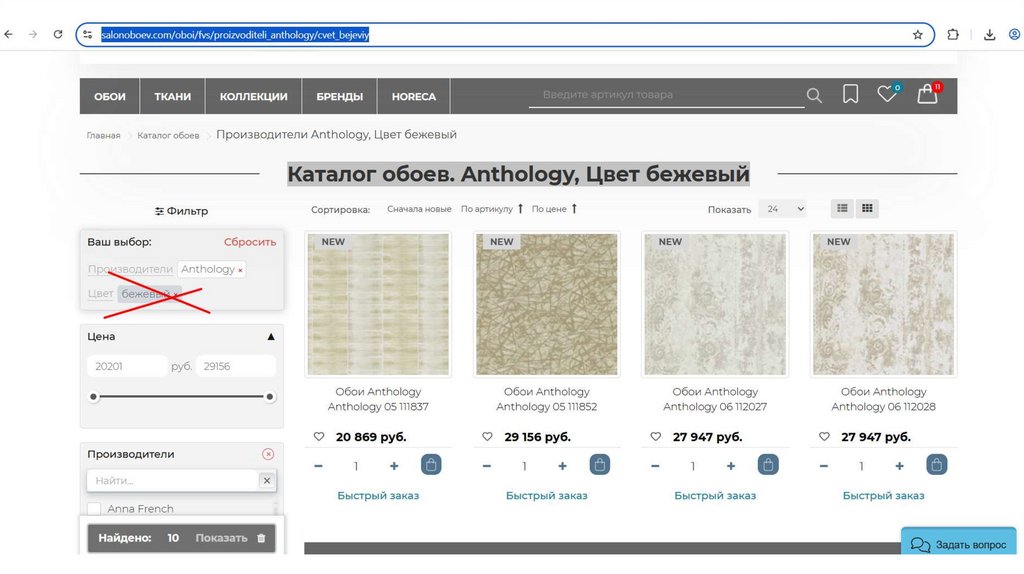This screenshot has height=574, width=1024.
Task: Sort by Сначала новые
Action: (419, 209)
